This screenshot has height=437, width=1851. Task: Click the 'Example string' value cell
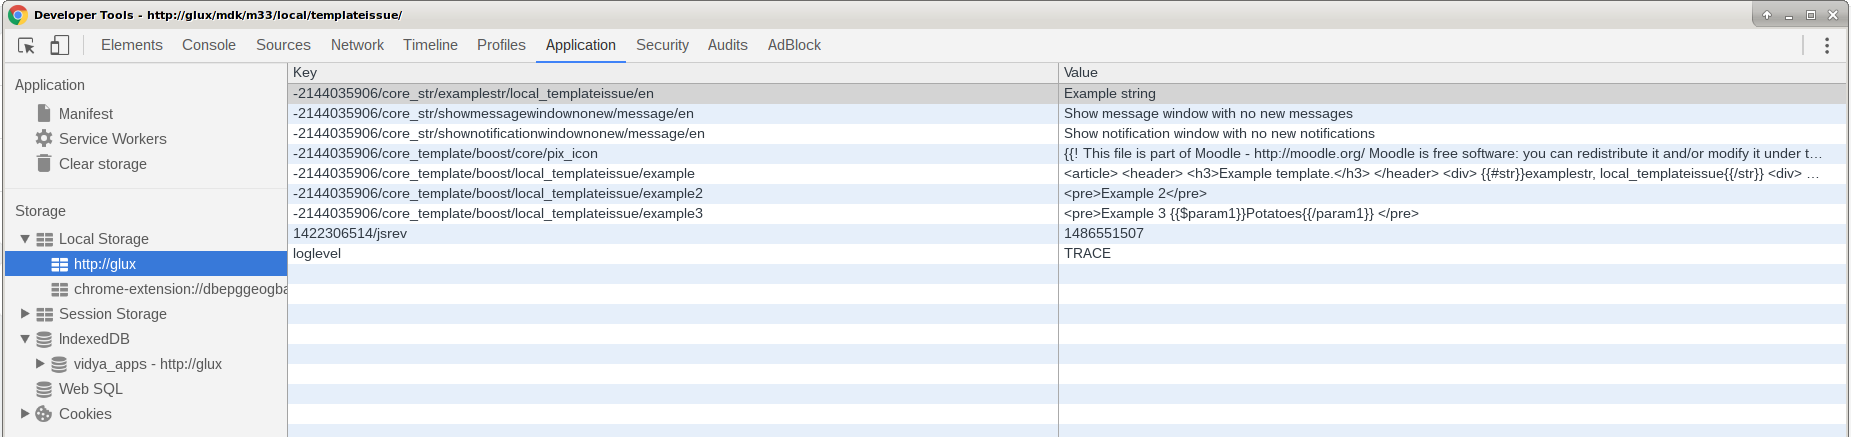tap(1453, 94)
